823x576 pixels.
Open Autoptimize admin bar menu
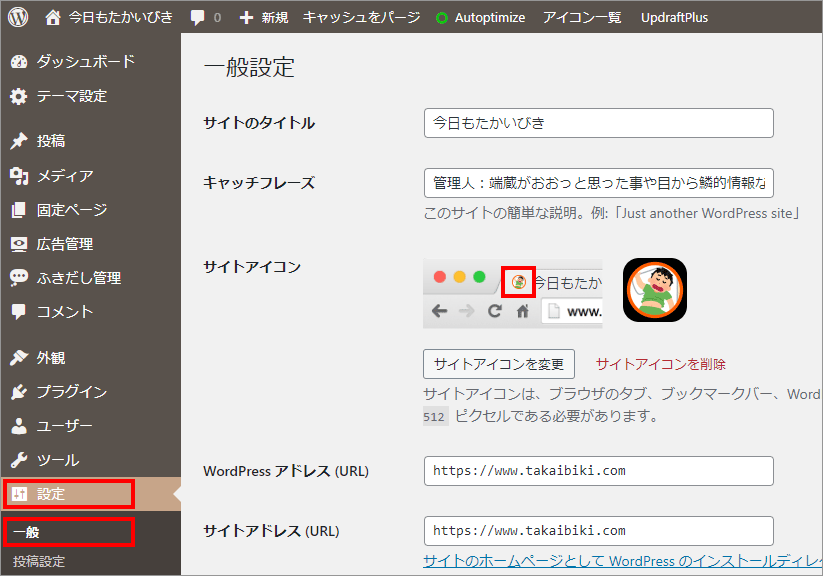click(489, 18)
